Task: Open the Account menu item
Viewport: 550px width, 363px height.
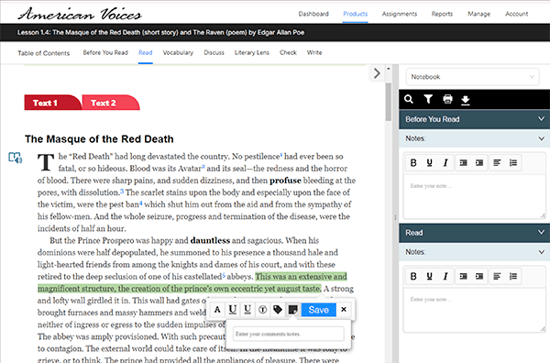Action: 516,14
